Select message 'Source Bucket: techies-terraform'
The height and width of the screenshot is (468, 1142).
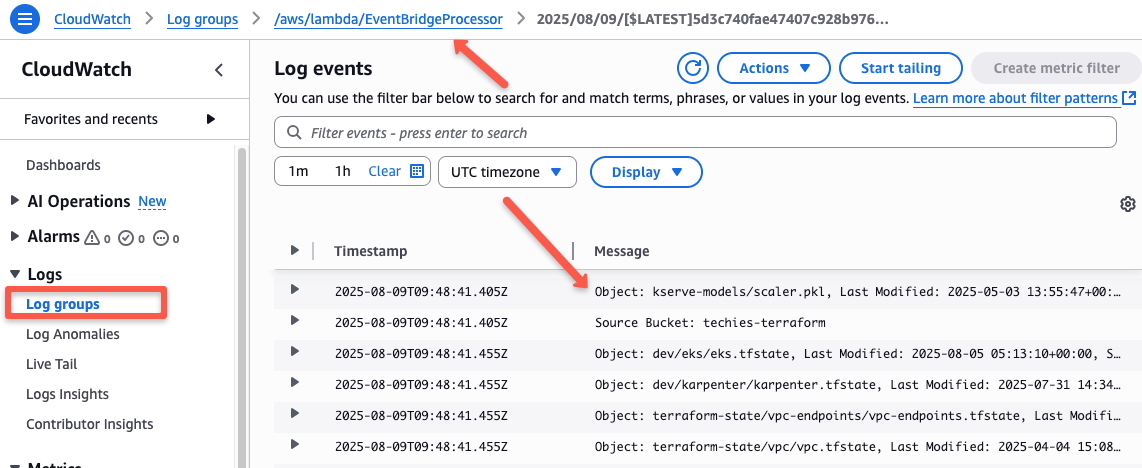[710, 322]
